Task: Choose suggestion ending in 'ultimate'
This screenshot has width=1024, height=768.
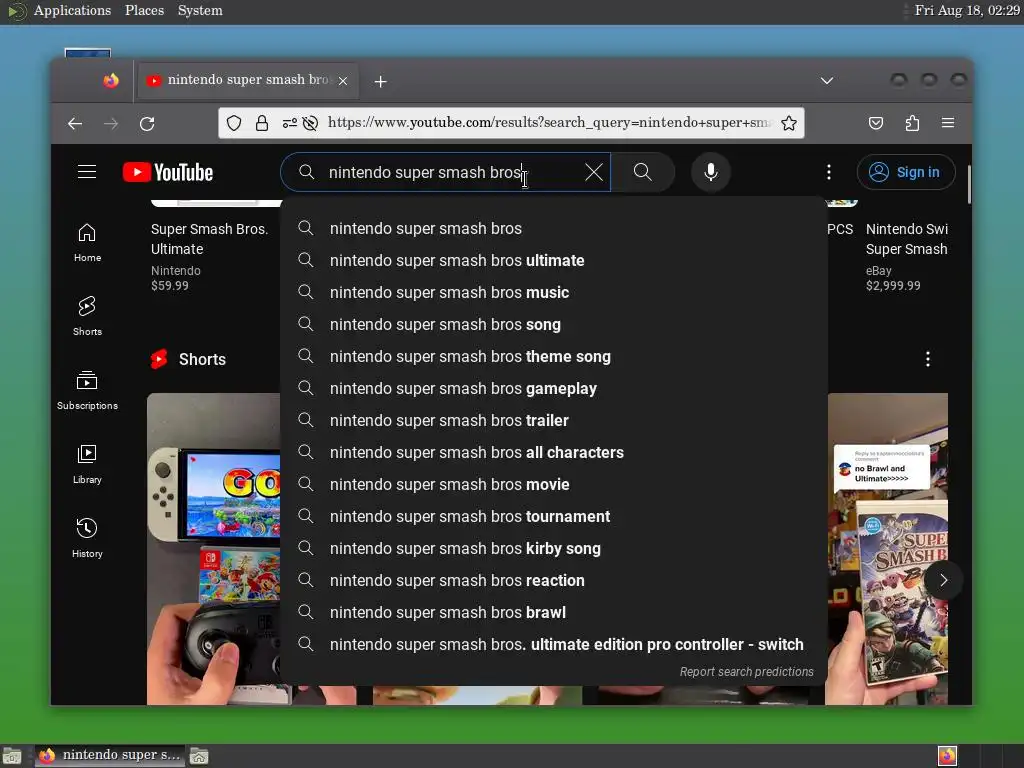Action: [x=554, y=261]
